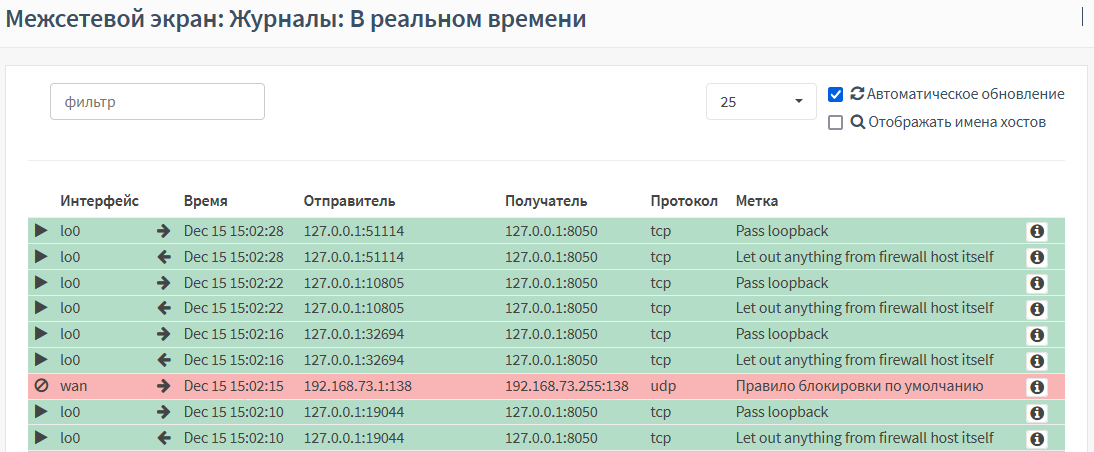Click info icon on blocked wan row
The image size is (1094, 452).
pos(1037,387)
